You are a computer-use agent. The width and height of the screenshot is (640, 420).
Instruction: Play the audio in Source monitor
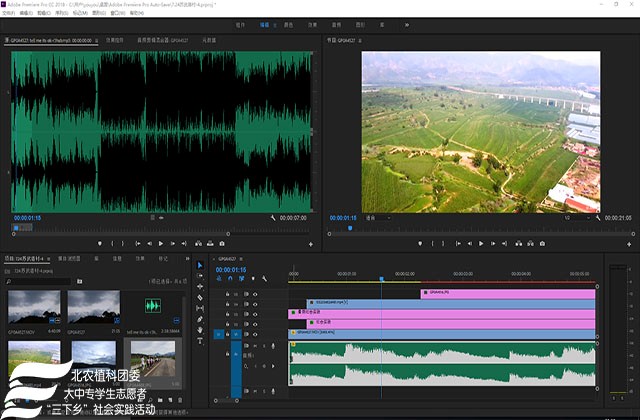[160, 243]
